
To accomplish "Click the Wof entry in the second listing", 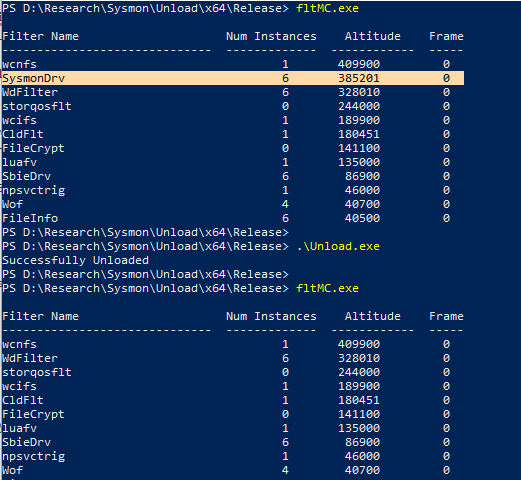I will click(x=13, y=470).
